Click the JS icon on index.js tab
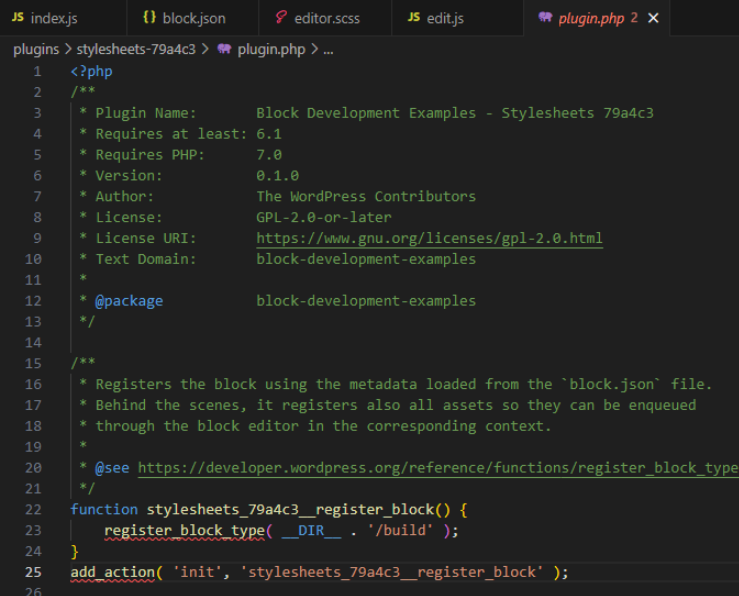The image size is (739, 596). [x=18, y=18]
